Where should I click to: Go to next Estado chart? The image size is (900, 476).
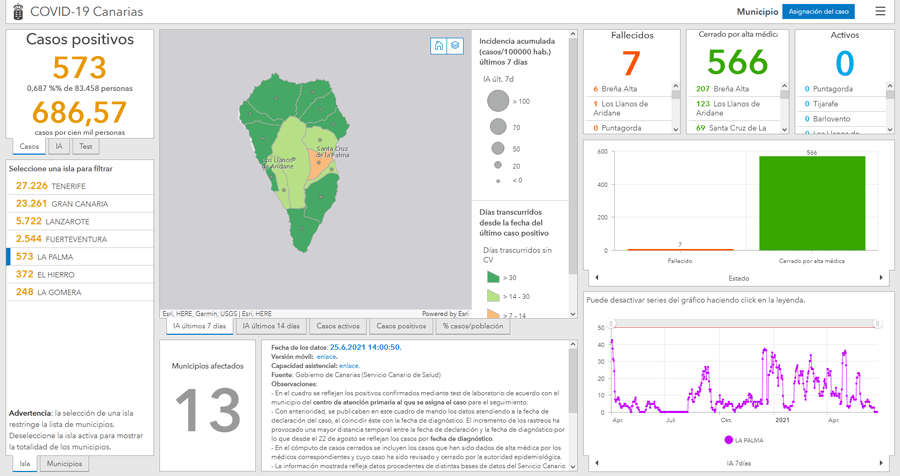(x=881, y=278)
